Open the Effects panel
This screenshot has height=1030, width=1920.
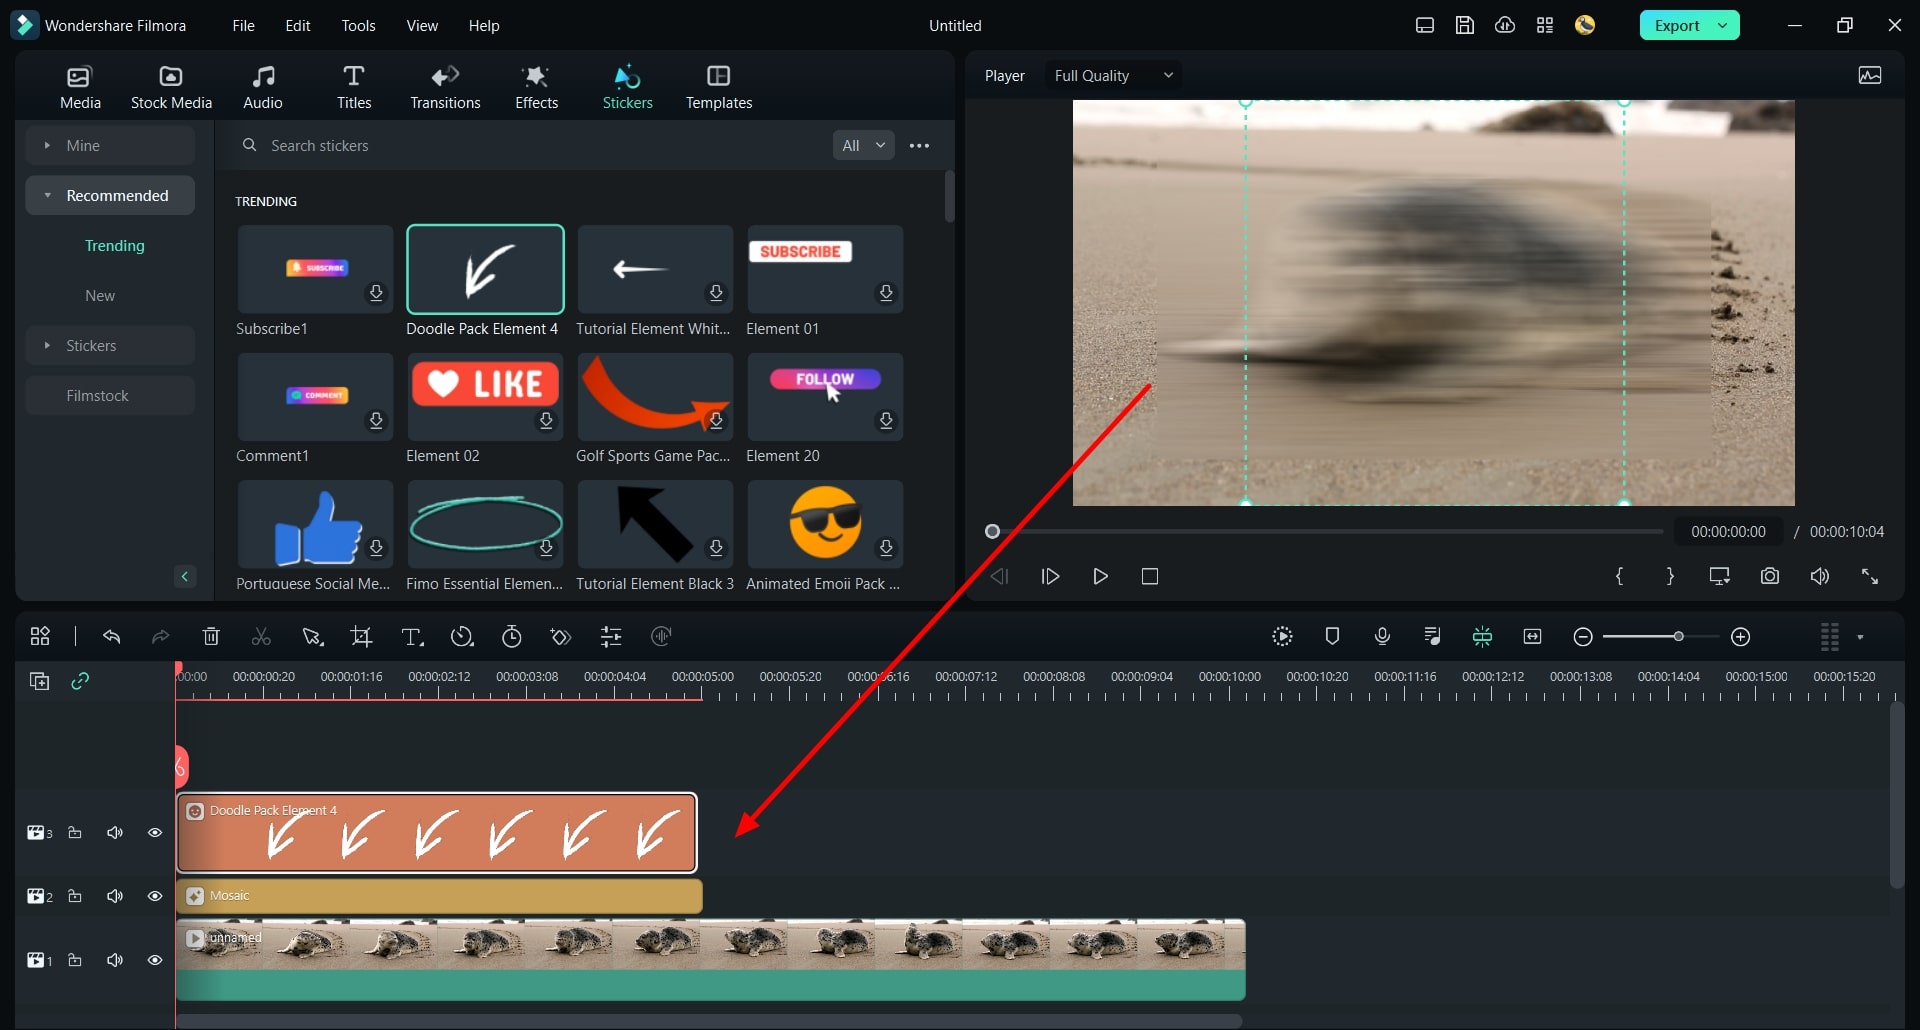click(x=536, y=85)
